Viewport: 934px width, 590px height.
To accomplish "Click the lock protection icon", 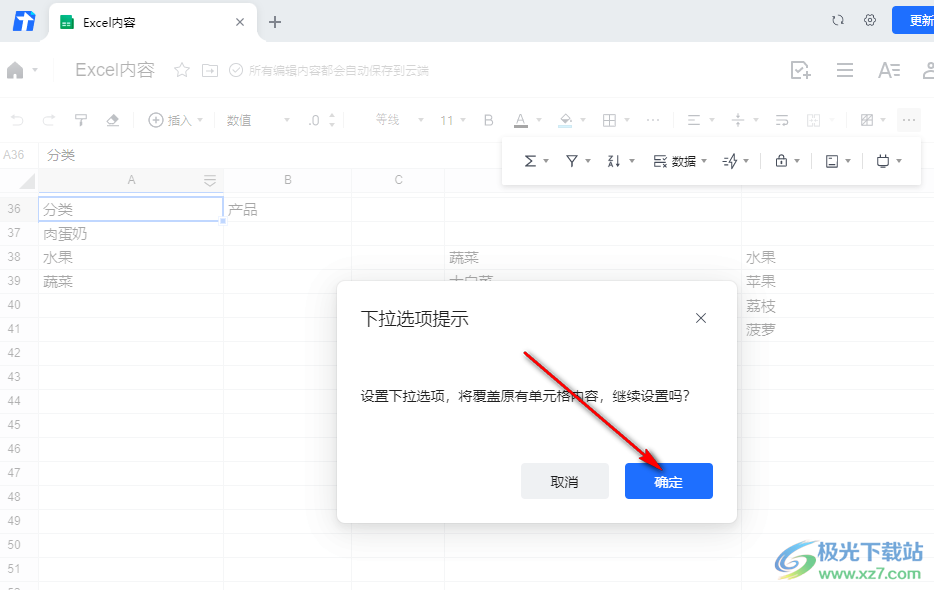I will click(x=781, y=160).
